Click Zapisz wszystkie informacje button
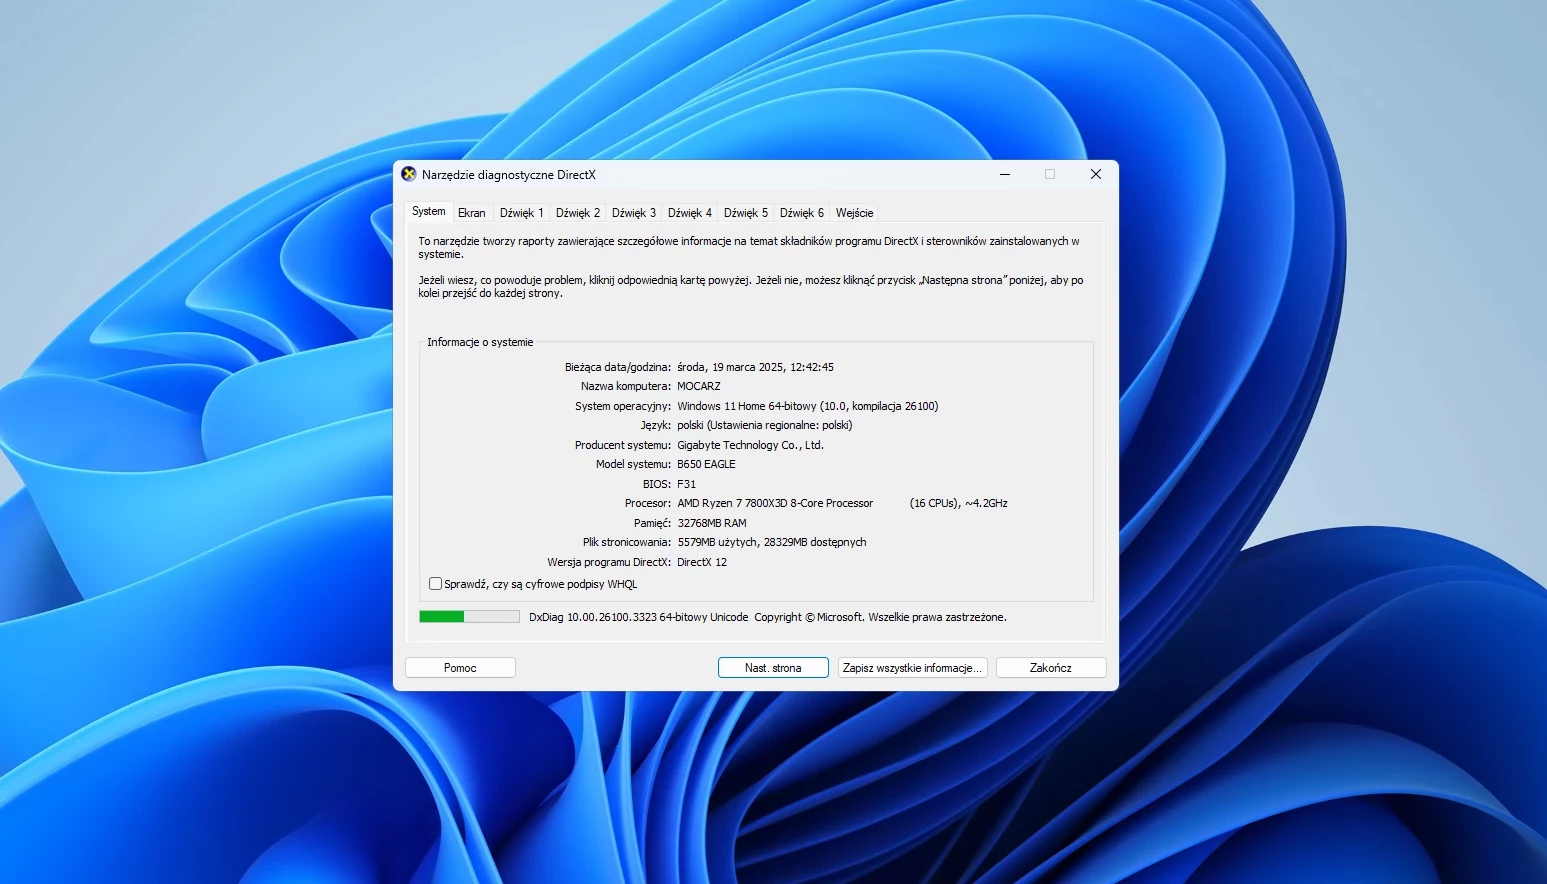The width and height of the screenshot is (1547, 884). click(x=912, y=668)
